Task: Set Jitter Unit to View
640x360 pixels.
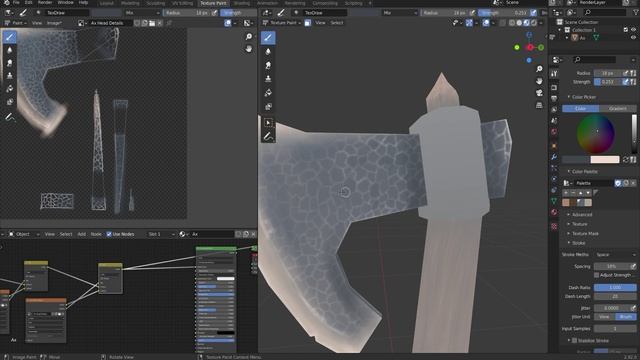Action: point(604,317)
